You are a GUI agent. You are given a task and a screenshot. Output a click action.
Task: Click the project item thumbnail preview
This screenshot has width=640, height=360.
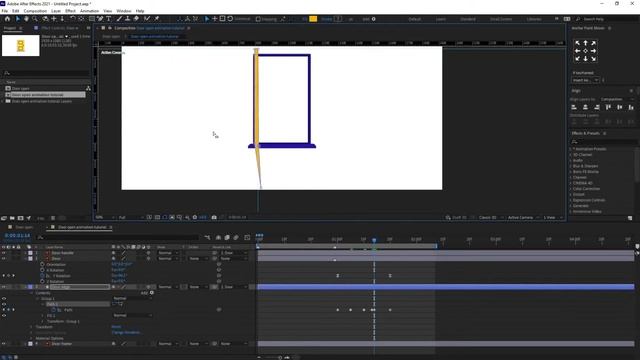20,45
